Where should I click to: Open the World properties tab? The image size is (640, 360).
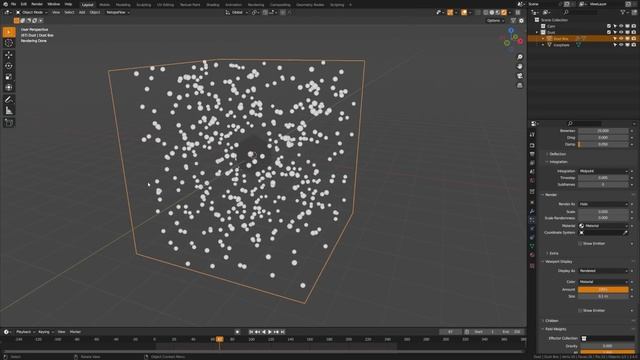tap(532, 180)
